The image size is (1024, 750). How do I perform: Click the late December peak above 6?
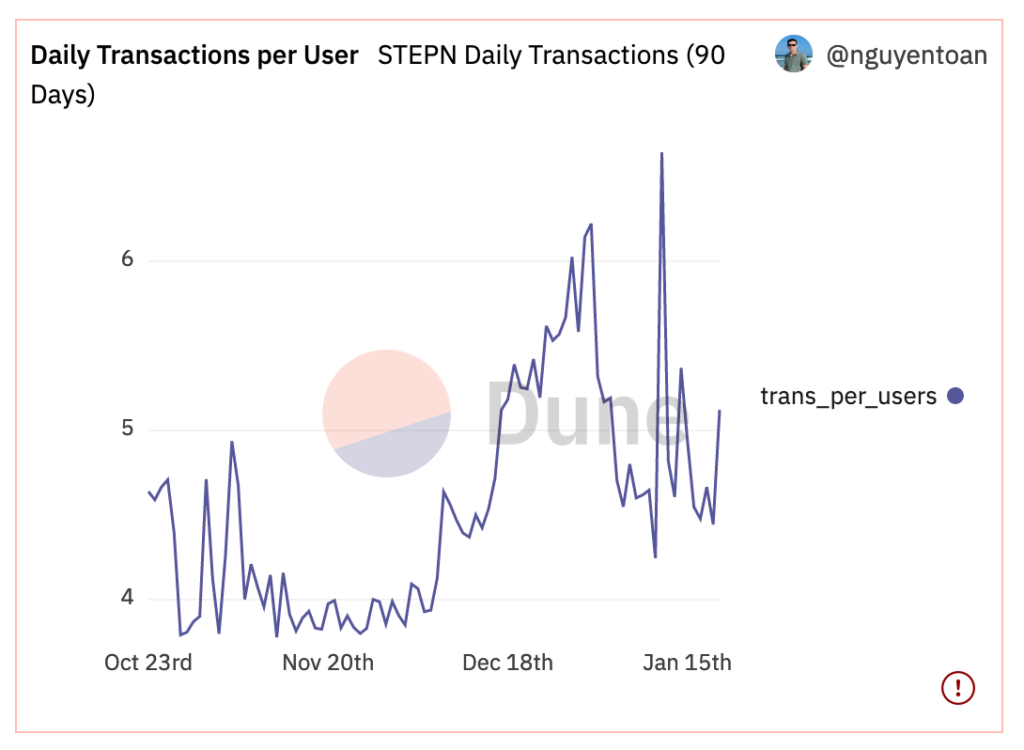(591, 225)
